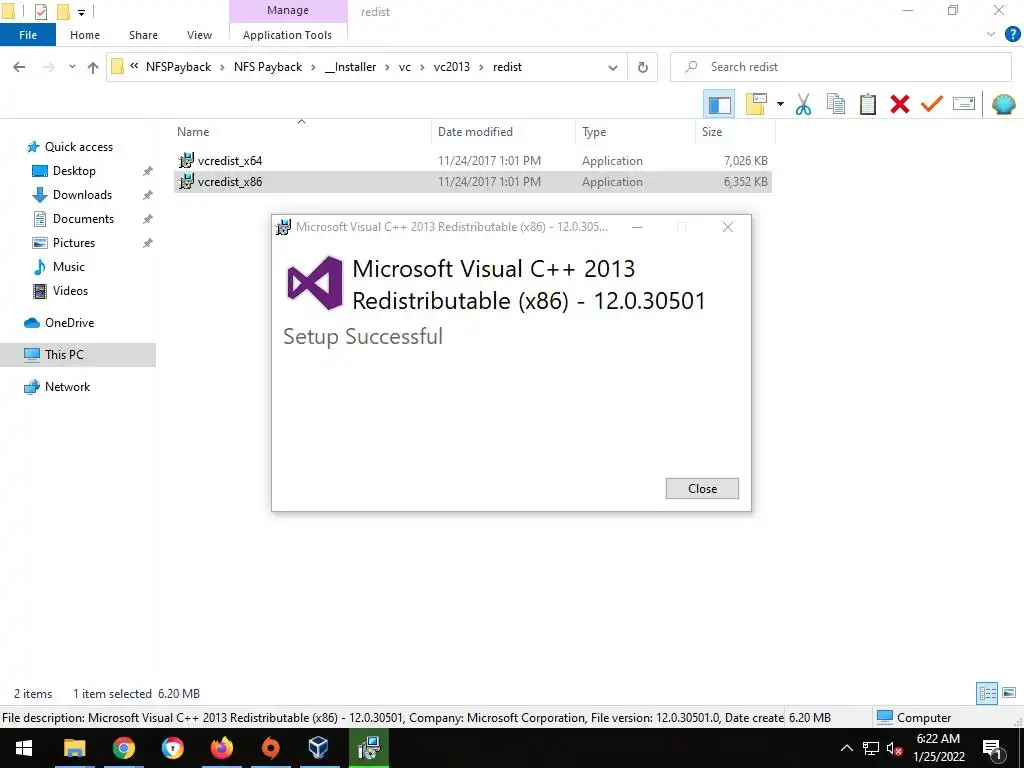Click the Cut scissors icon
Screen dimensions: 1024x768
pyautogui.click(x=804, y=104)
